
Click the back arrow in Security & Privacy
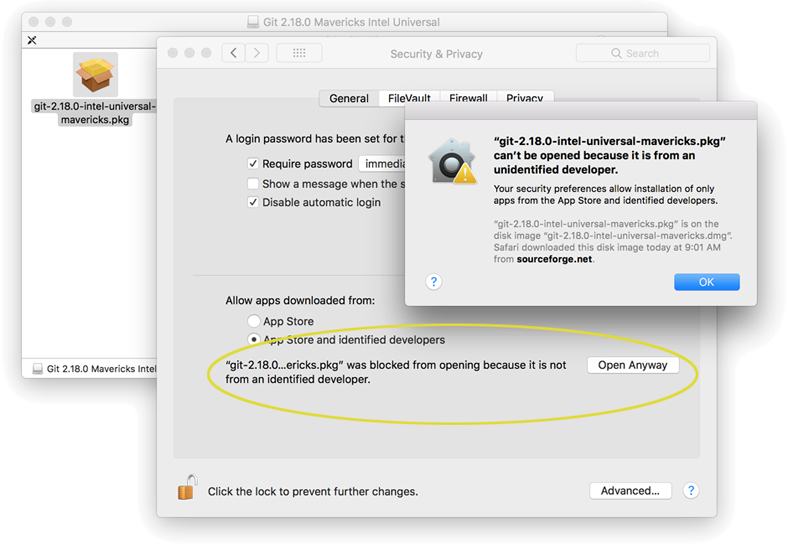click(234, 53)
